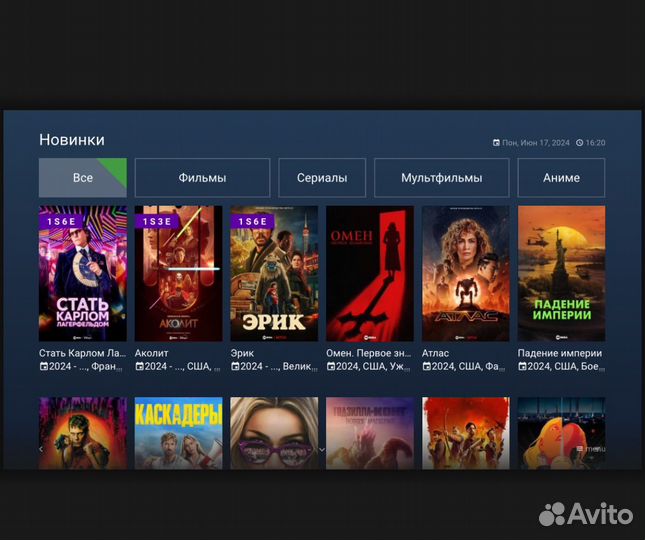Click the title text "Падение империи"
Image resolution: width=645 pixels, height=540 pixels.
tap(560, 353)
